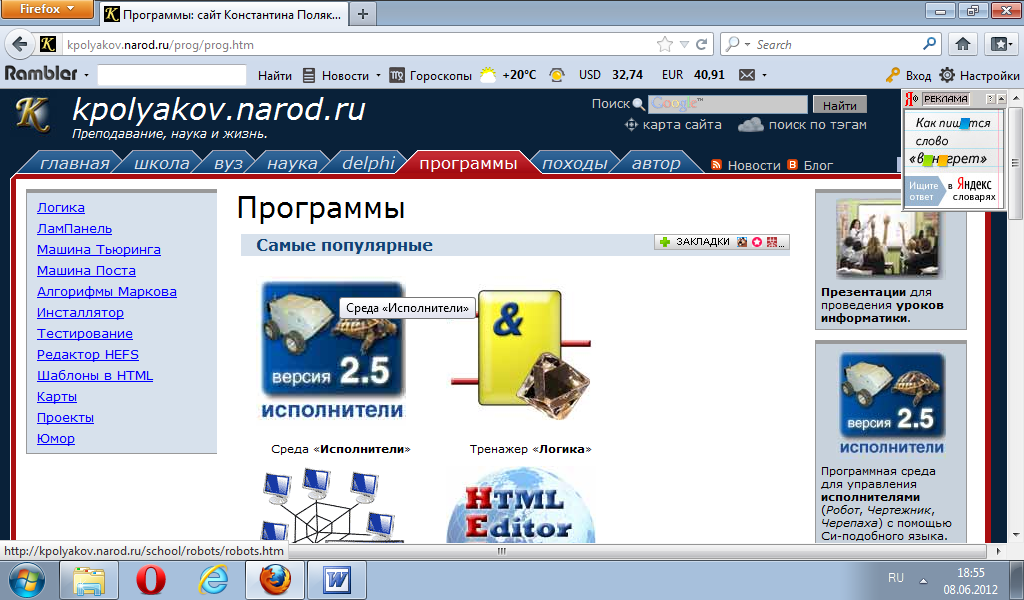
Task: Open the Алгорифмы Маркова link
Action: pos(106,291)
